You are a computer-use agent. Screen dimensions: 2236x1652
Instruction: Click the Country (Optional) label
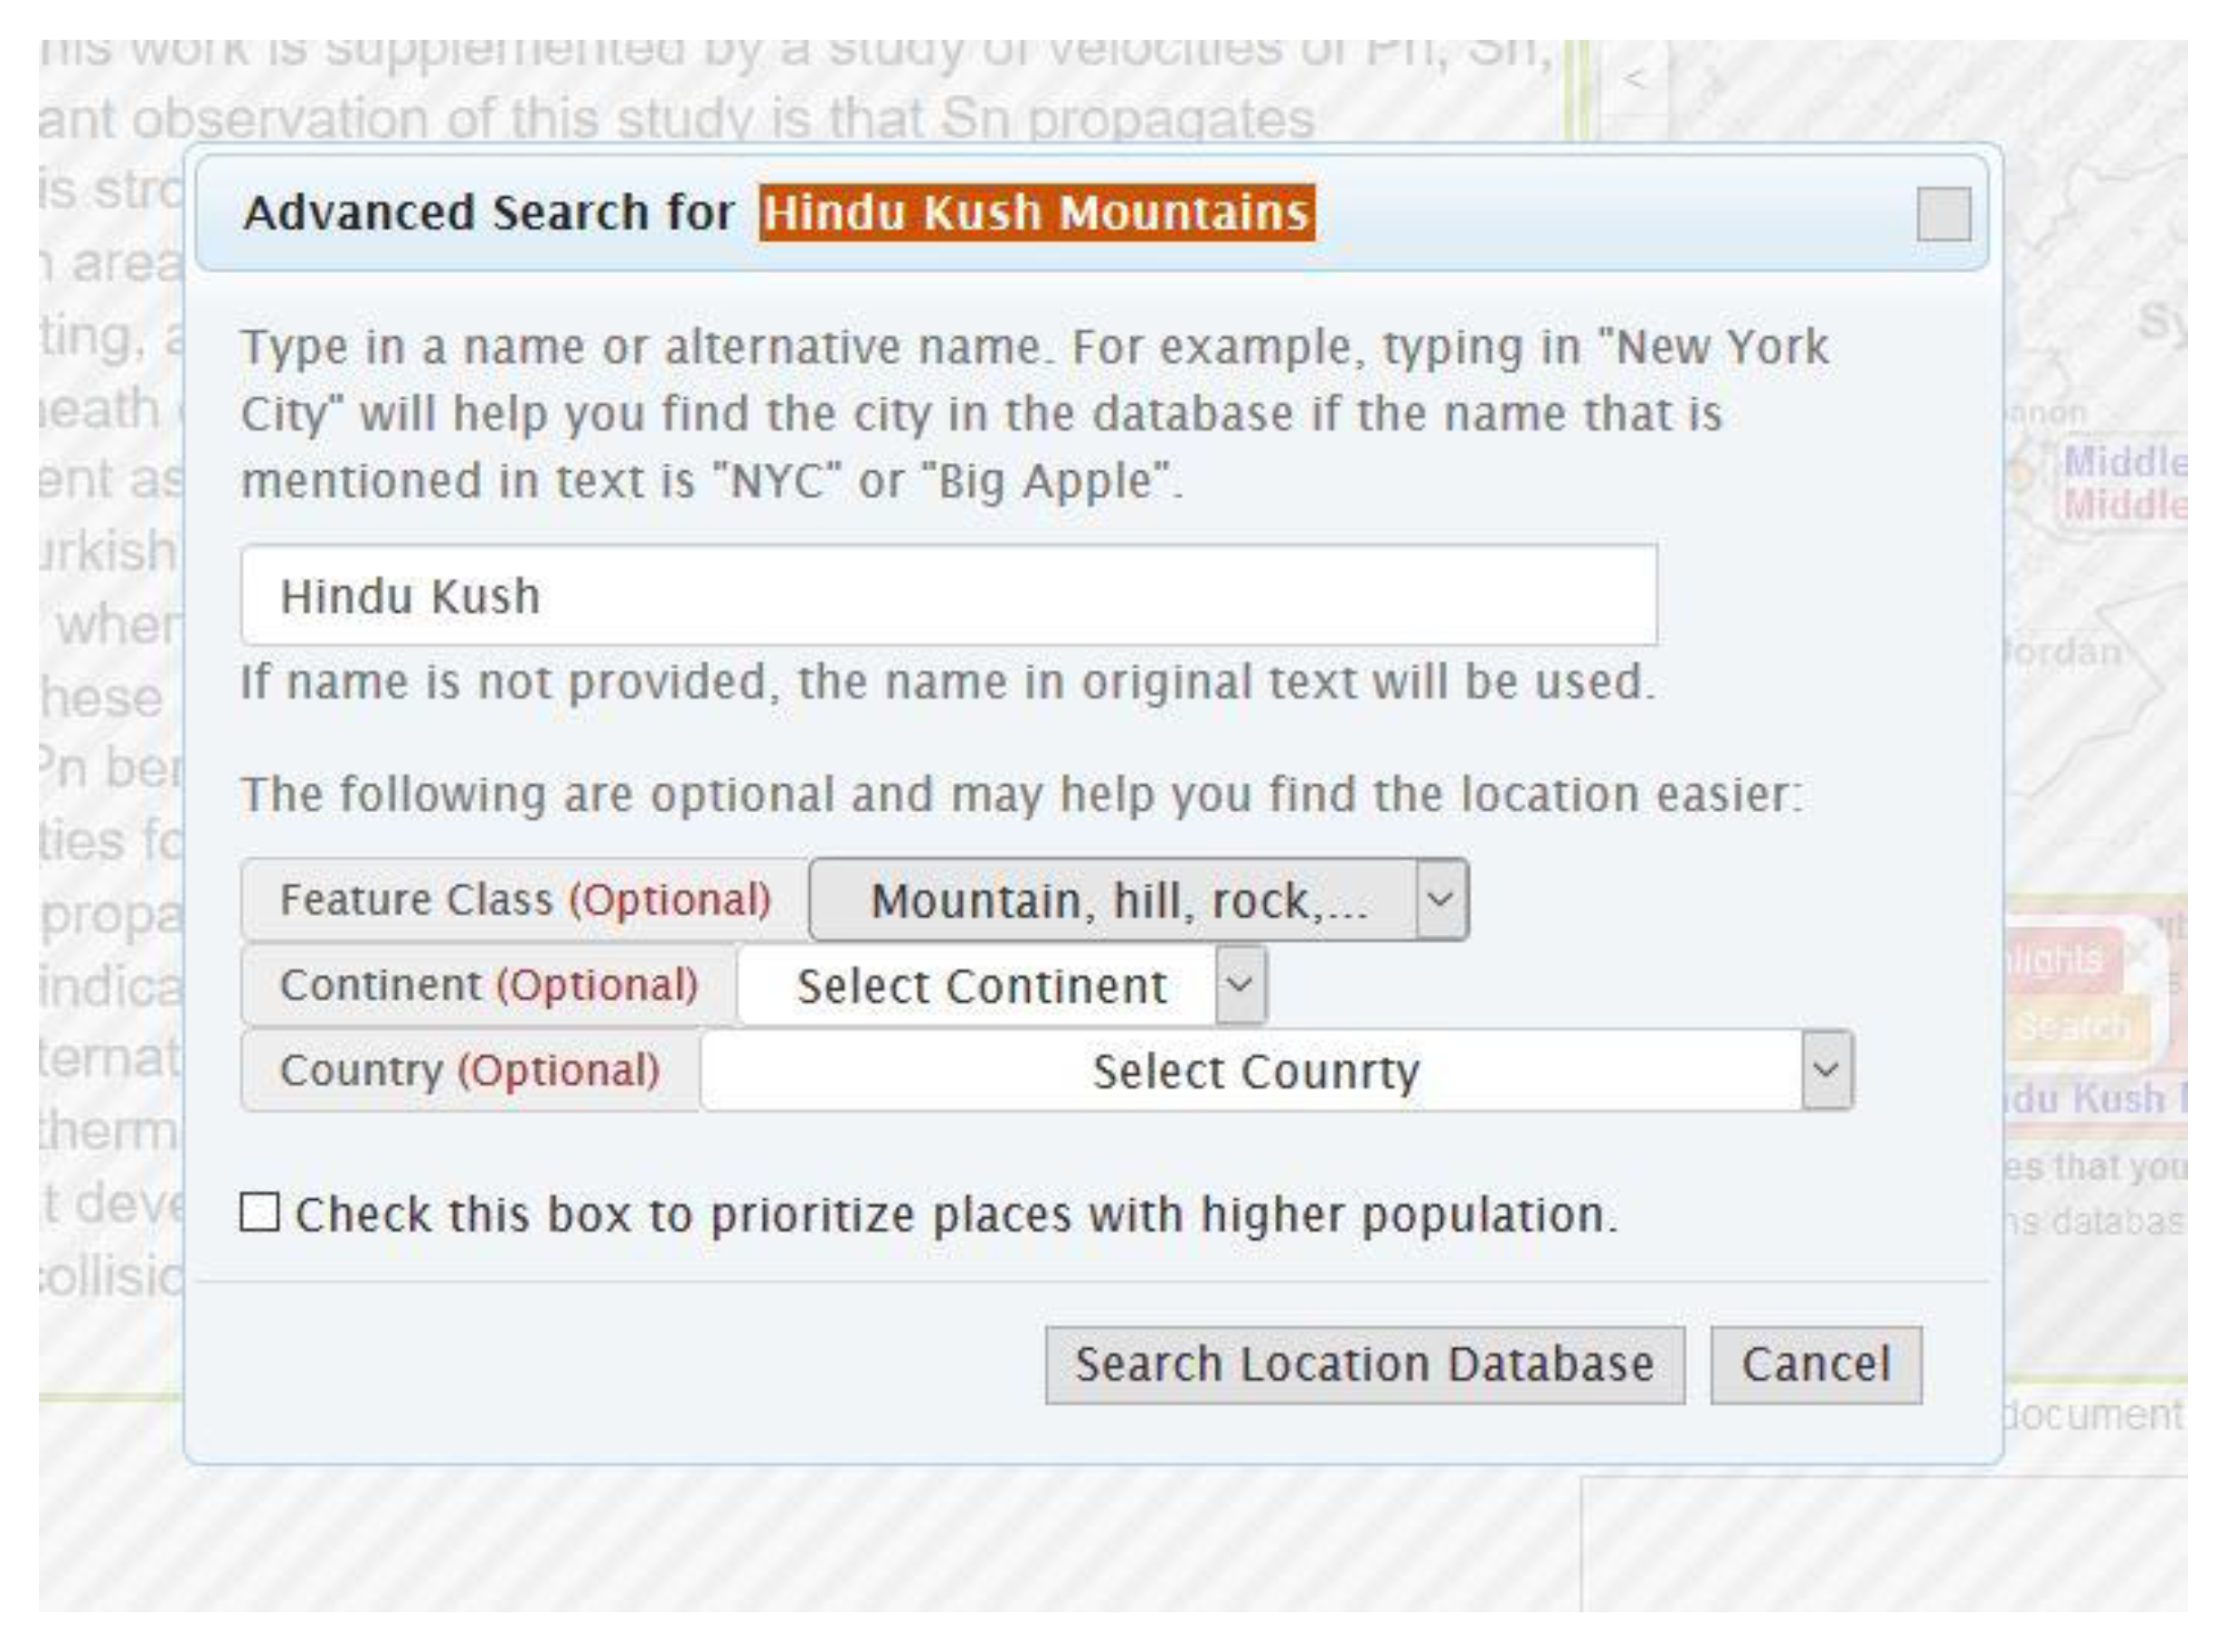470,1071
